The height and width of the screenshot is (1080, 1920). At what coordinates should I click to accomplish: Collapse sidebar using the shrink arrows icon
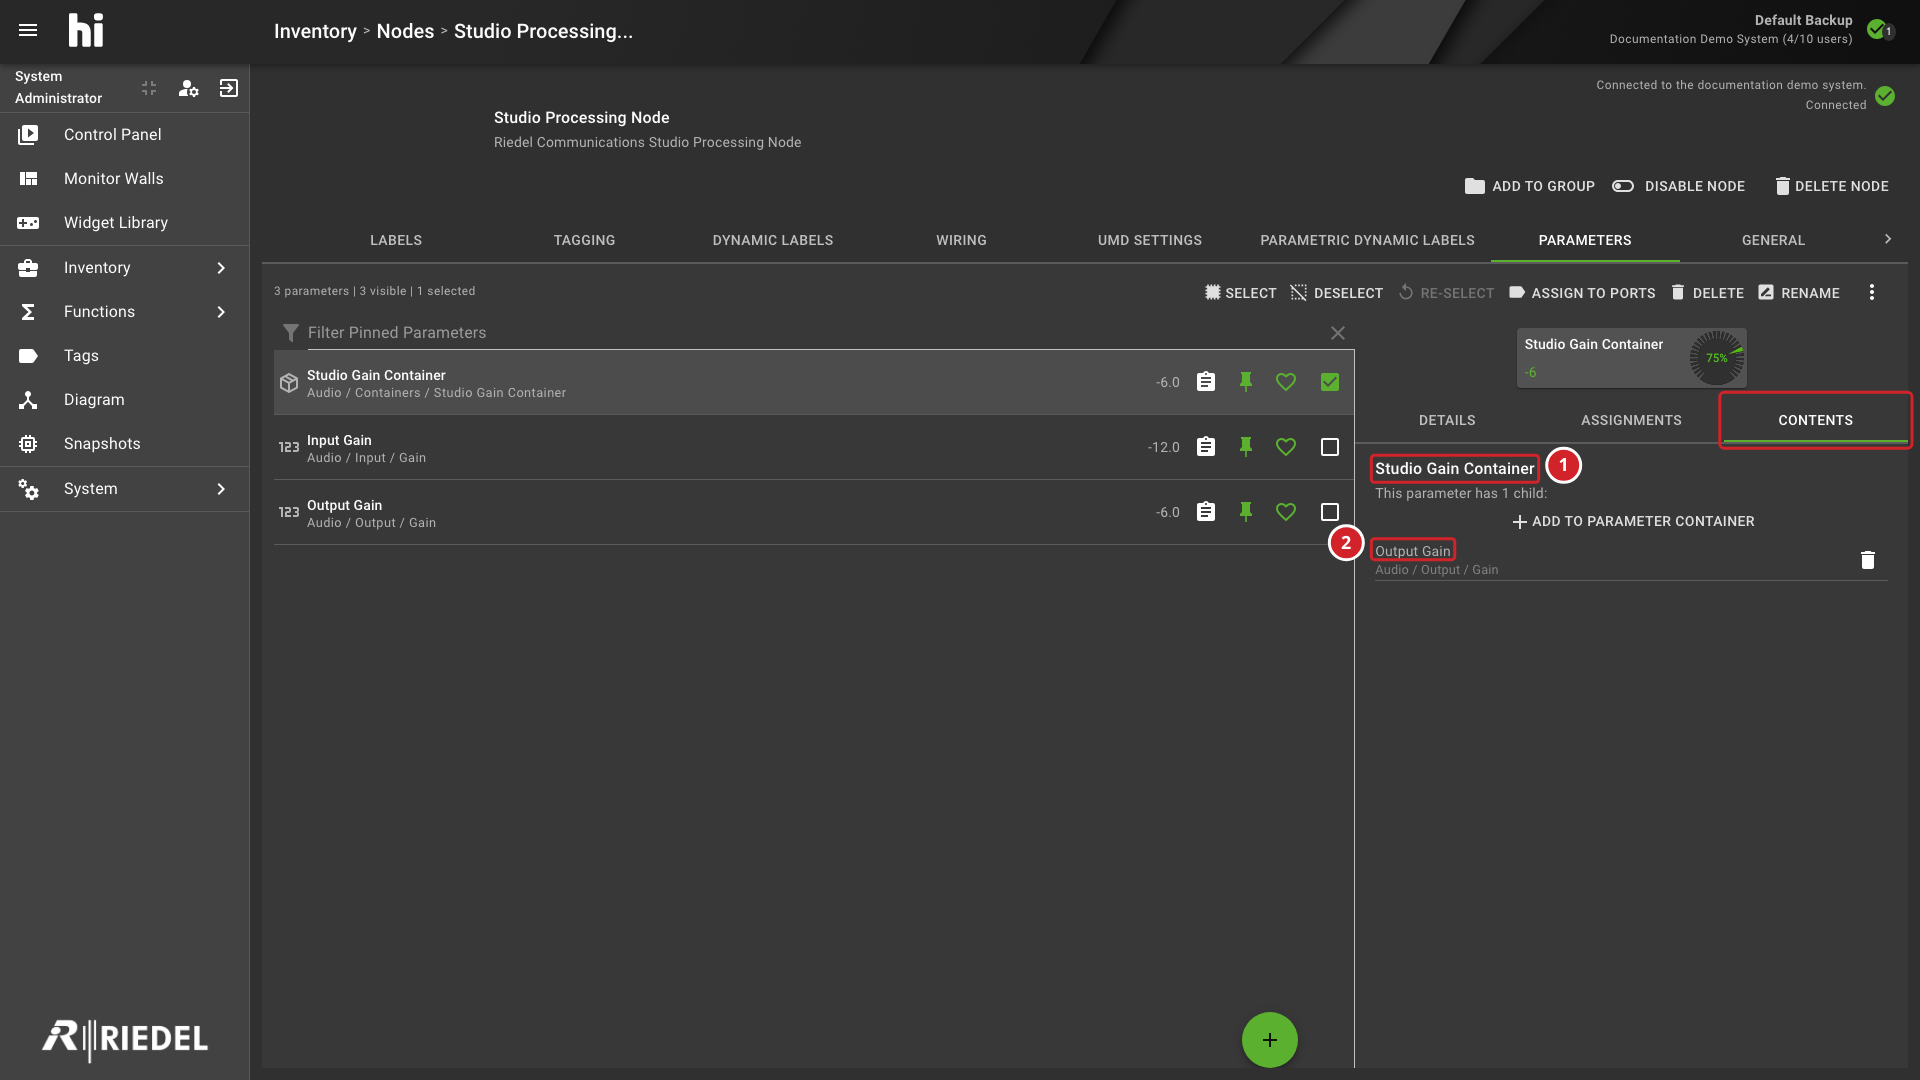point(149,88)
